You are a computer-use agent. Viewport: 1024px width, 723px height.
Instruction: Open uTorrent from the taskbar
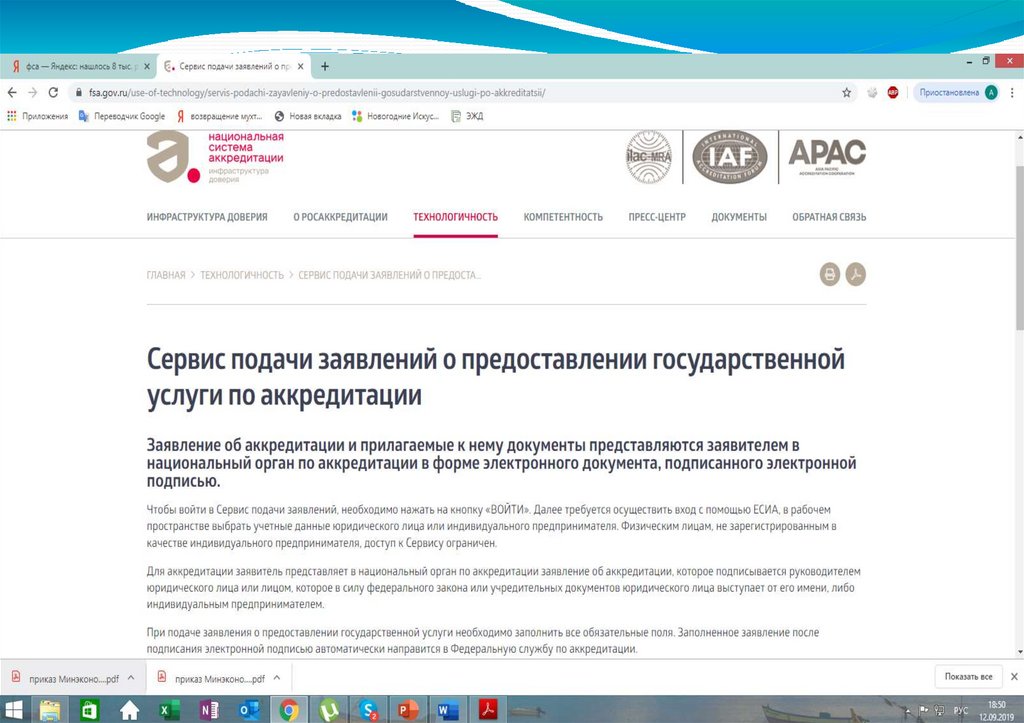coord(328,710)
